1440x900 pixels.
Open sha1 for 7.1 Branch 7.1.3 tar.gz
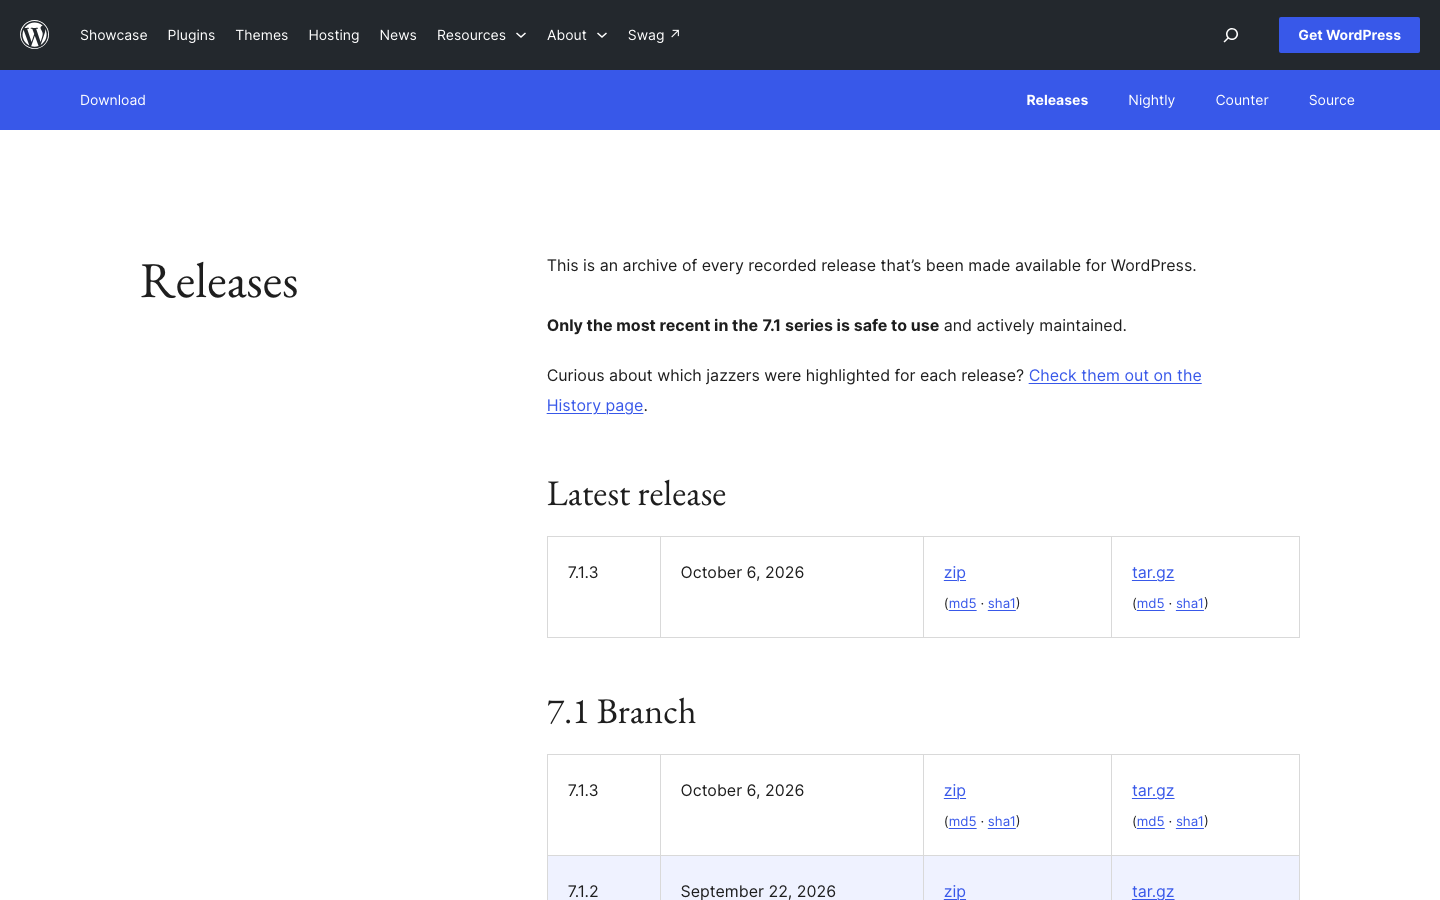coord(1190,821)
